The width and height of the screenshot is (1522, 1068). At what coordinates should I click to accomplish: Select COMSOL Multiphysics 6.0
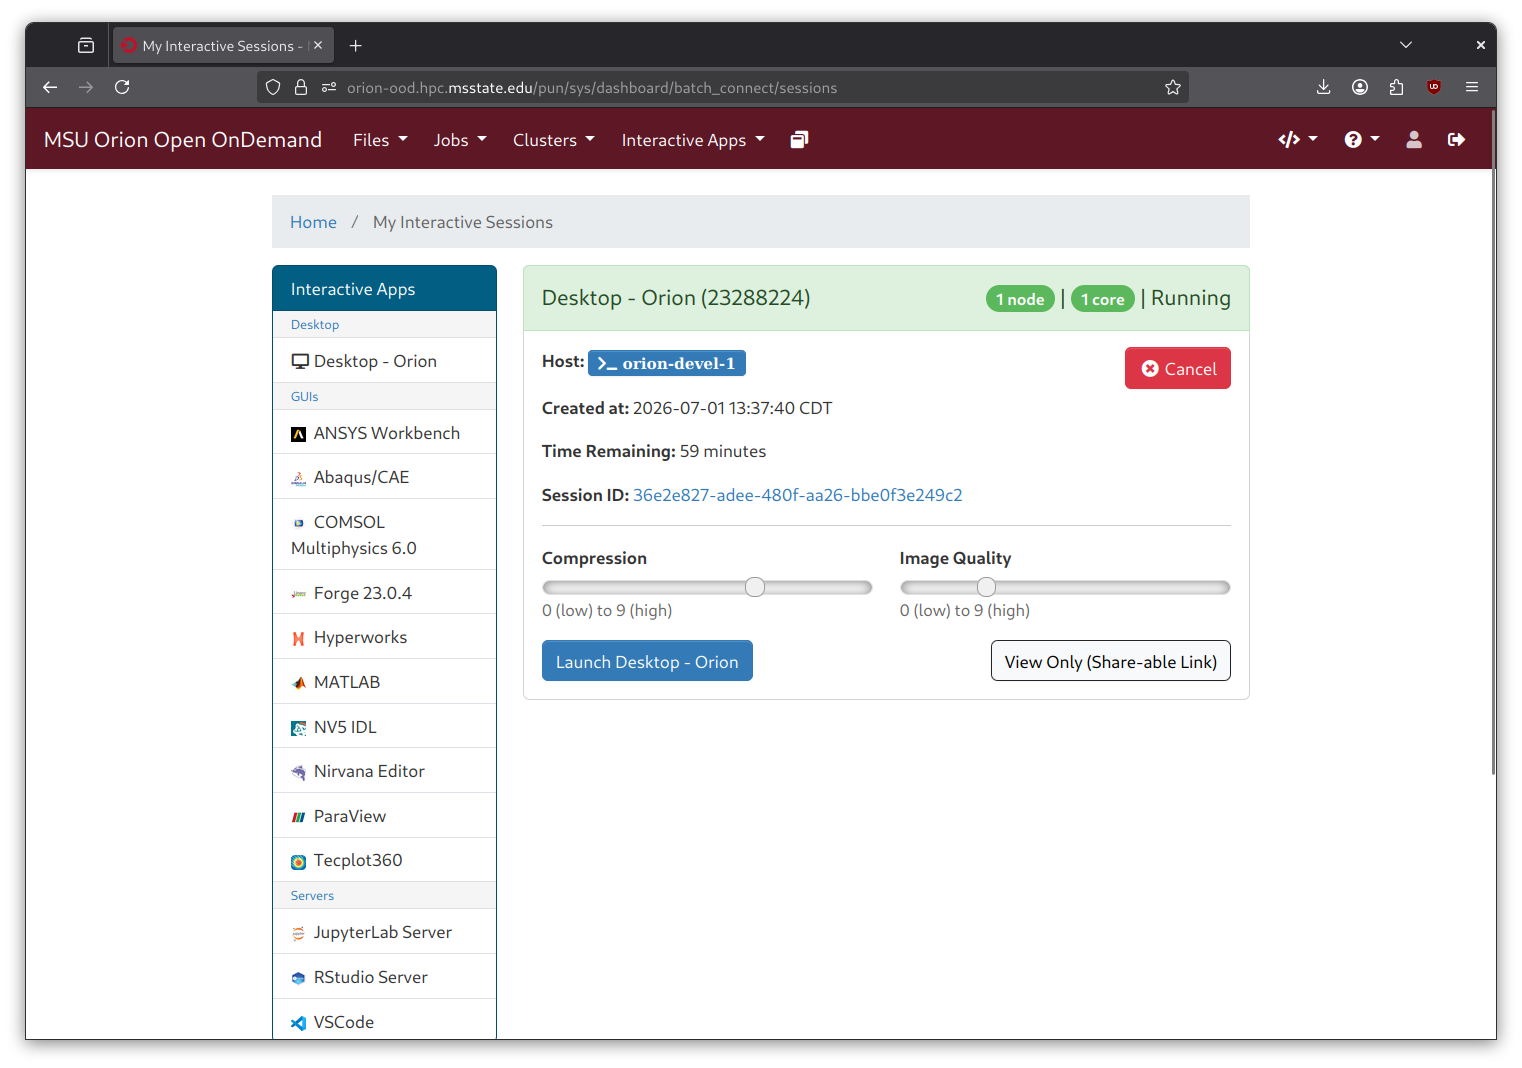(384, 535)
